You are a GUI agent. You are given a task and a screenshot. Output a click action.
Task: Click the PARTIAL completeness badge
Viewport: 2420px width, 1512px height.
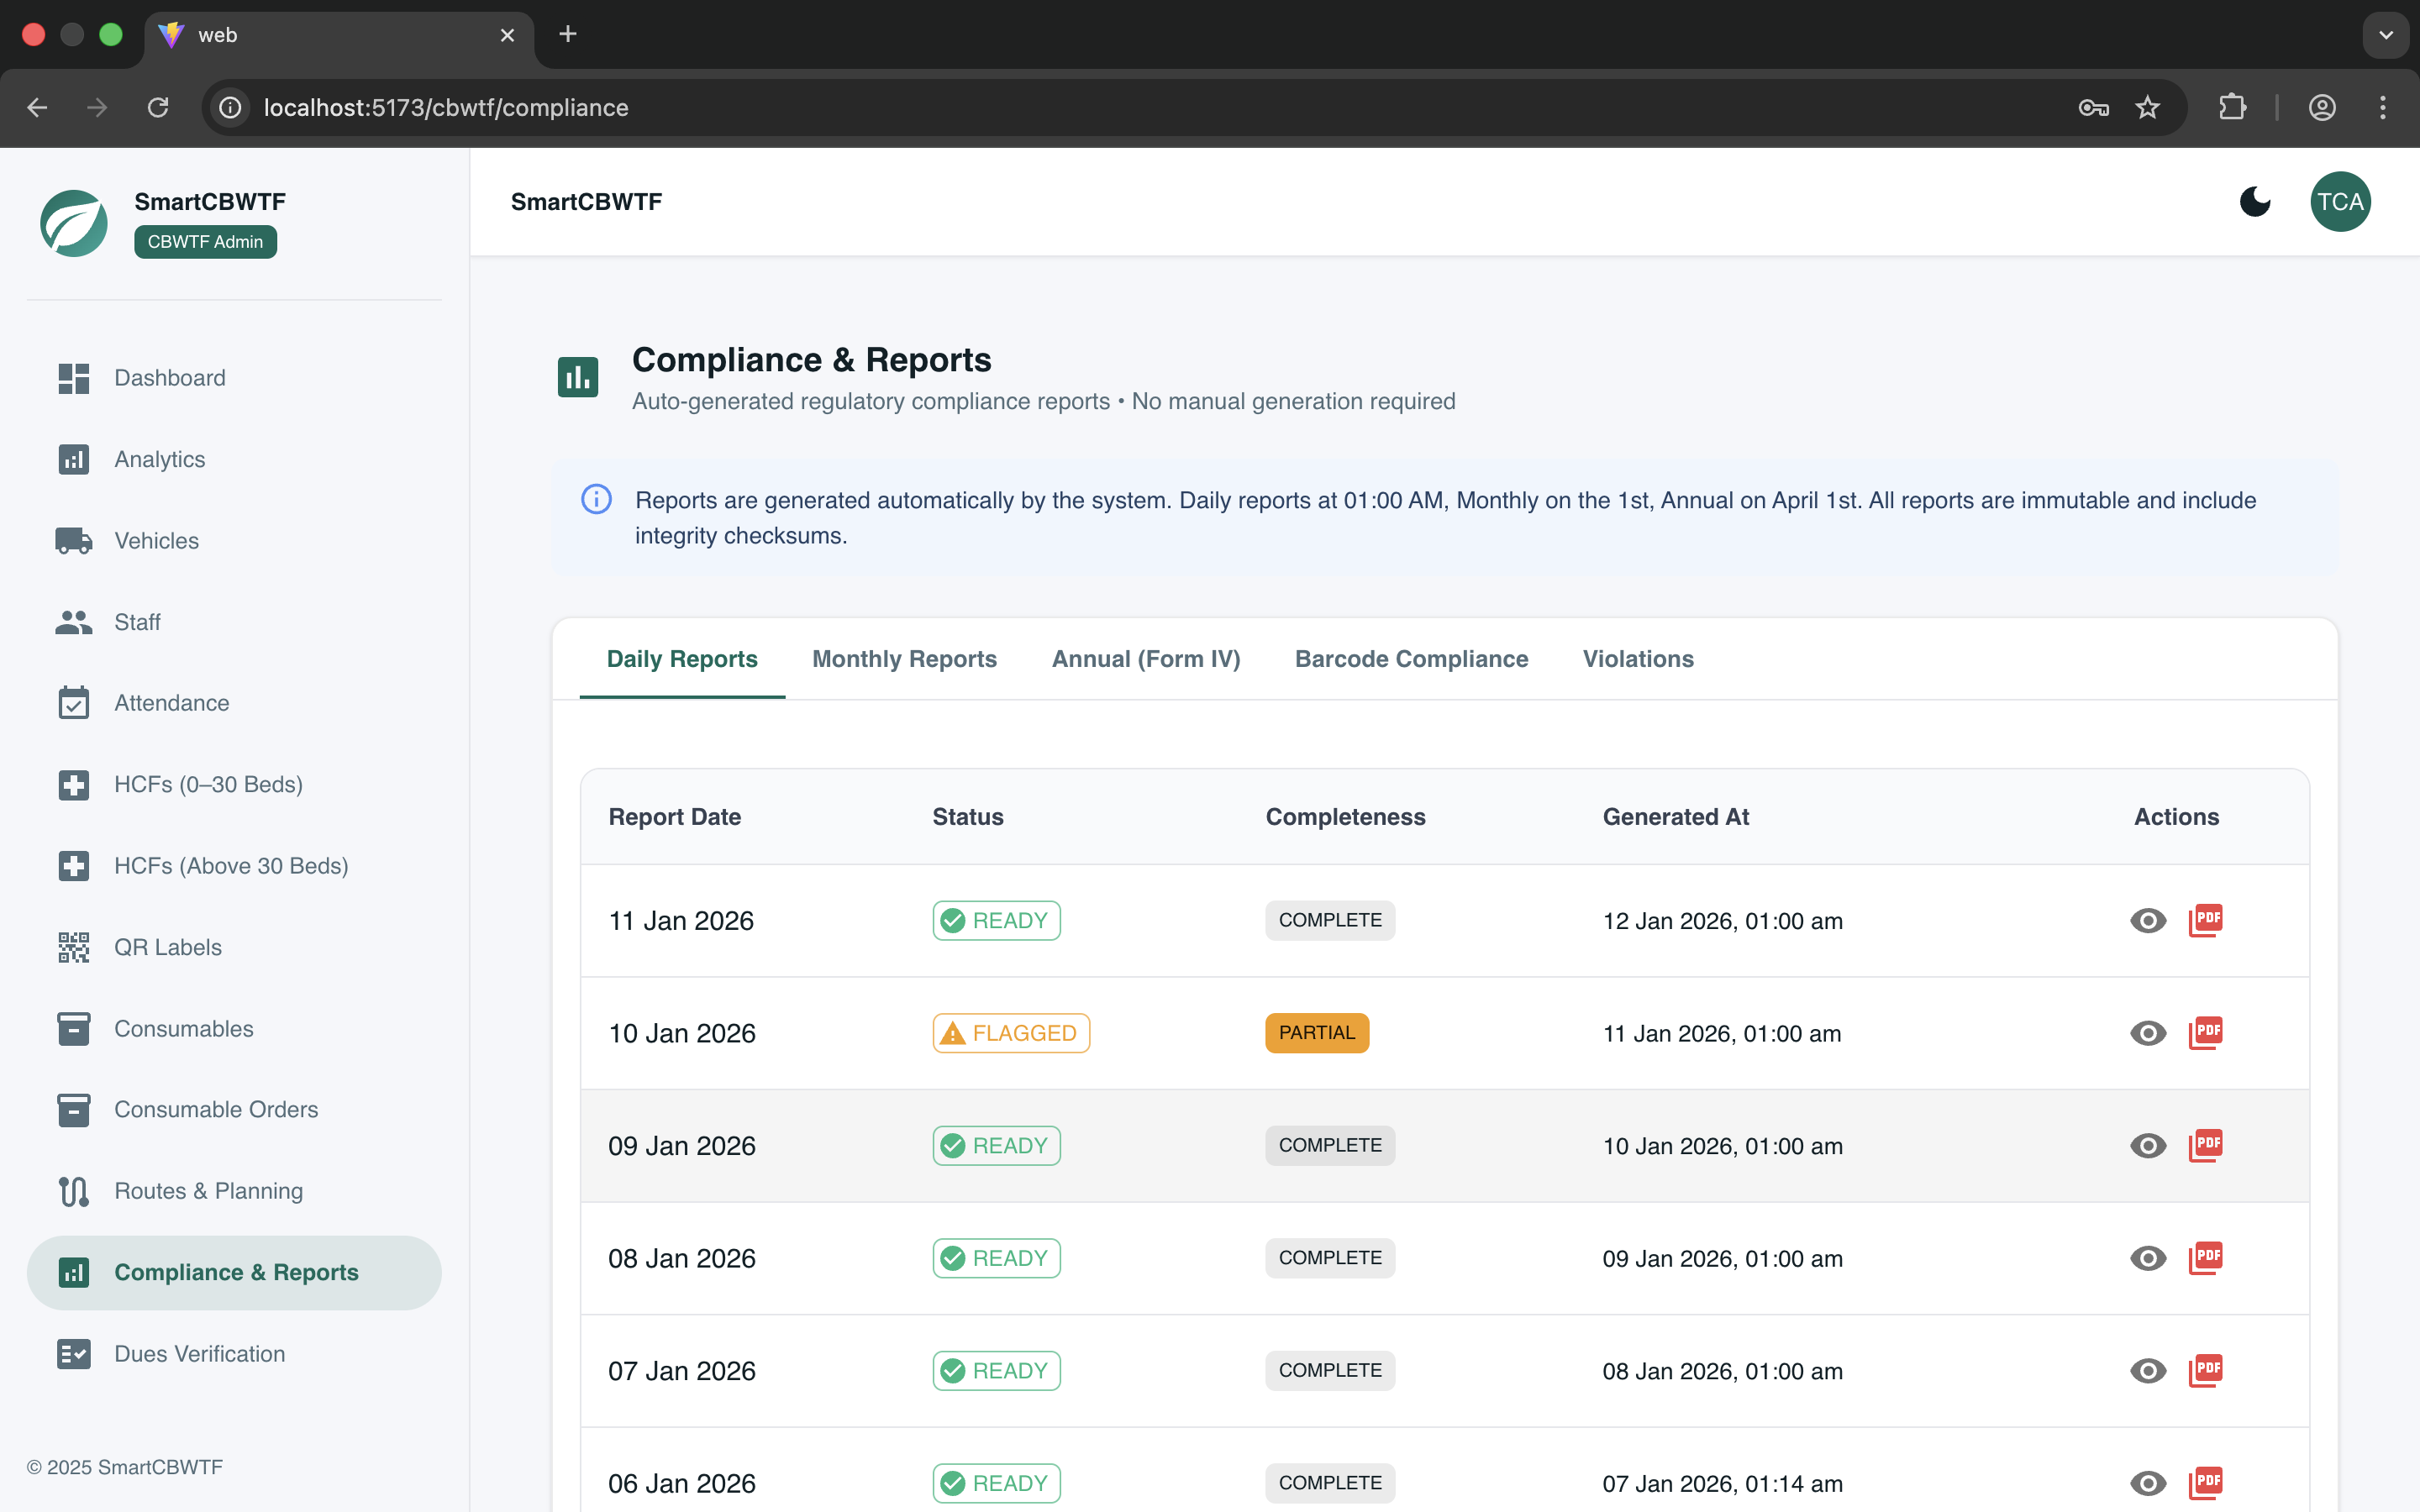[x=1316, y=1033]
